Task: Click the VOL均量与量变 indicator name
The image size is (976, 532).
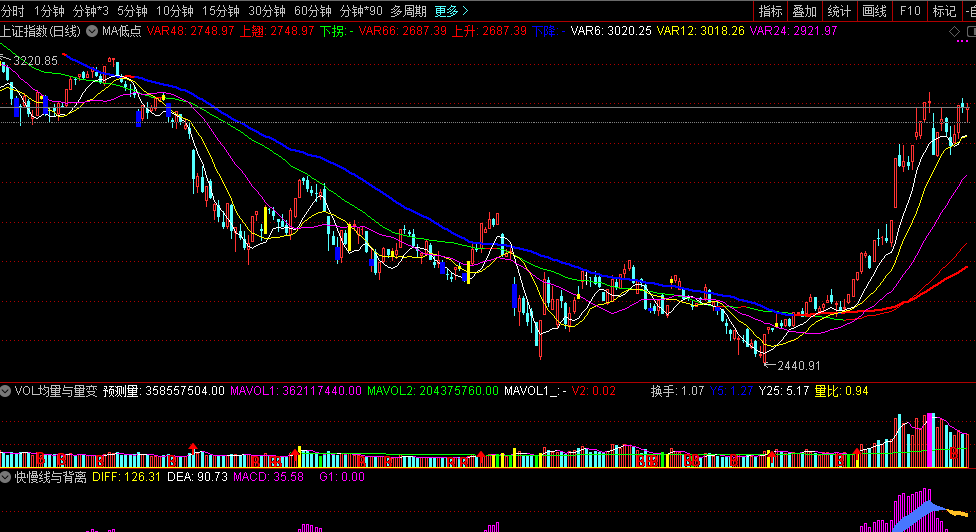Action: 56,391
